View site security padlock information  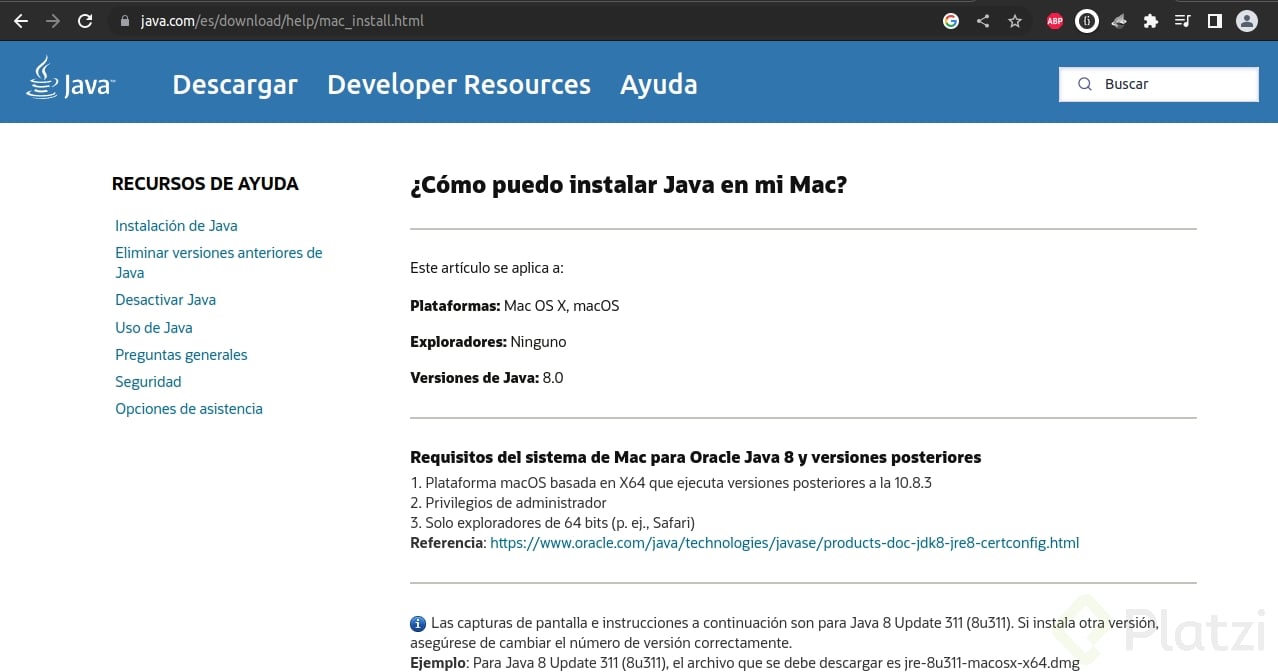[x=125, y=20]
